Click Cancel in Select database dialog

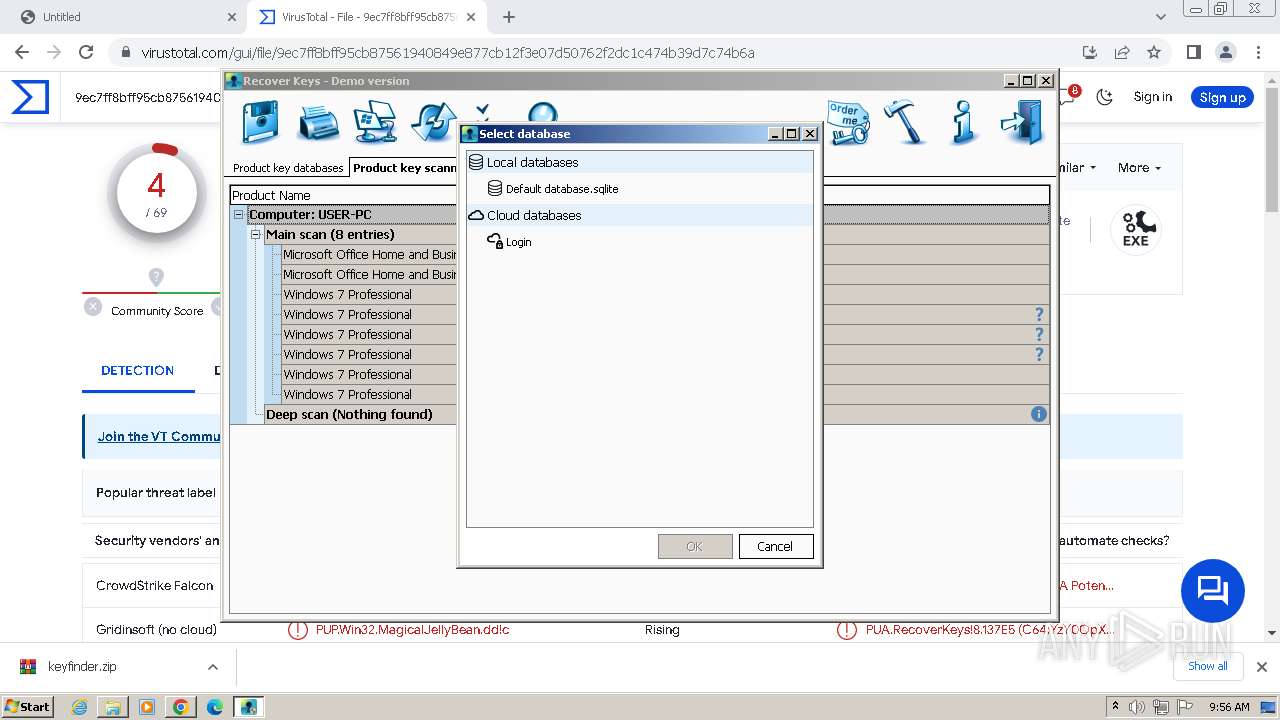(x=775, y=546)
